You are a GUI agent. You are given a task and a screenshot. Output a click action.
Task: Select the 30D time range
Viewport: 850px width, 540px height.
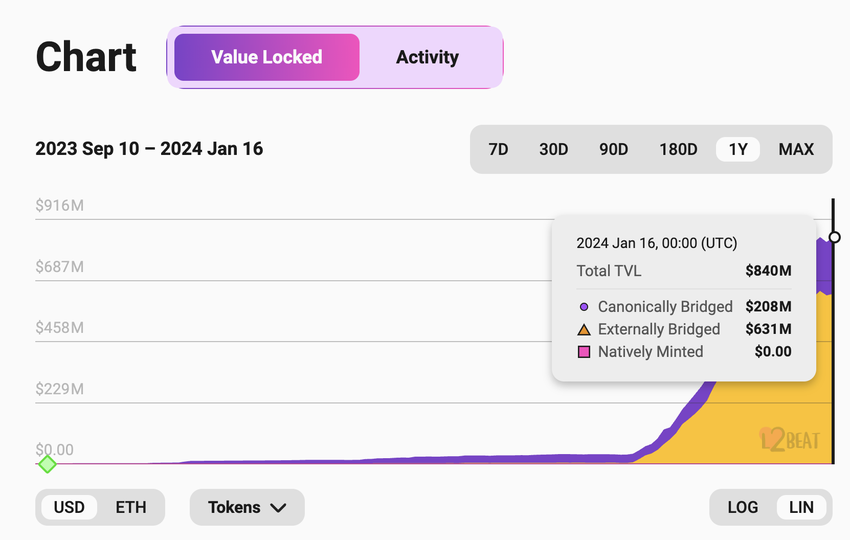coord(553,149)
